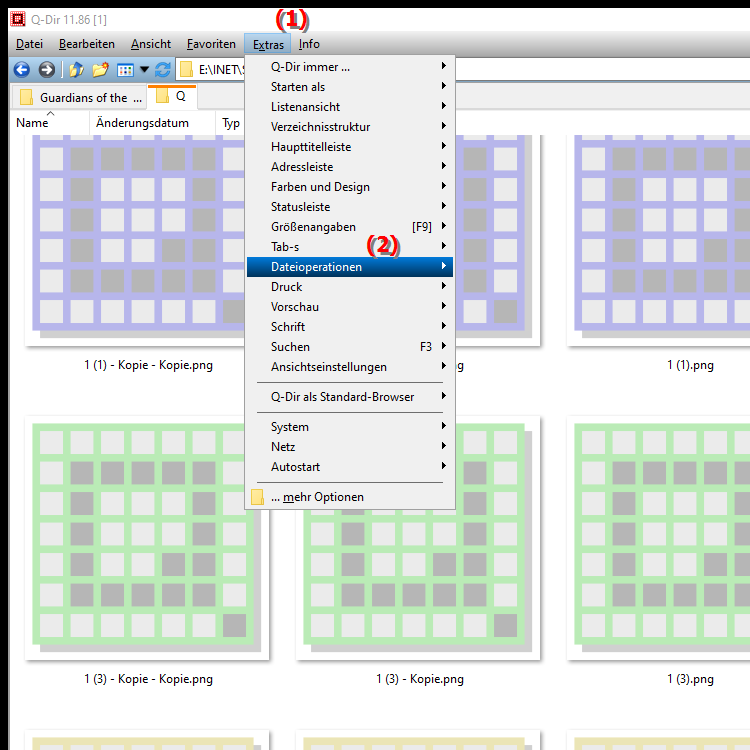
Task: Open the Bearbeiten menu
Action: (87, 44)
